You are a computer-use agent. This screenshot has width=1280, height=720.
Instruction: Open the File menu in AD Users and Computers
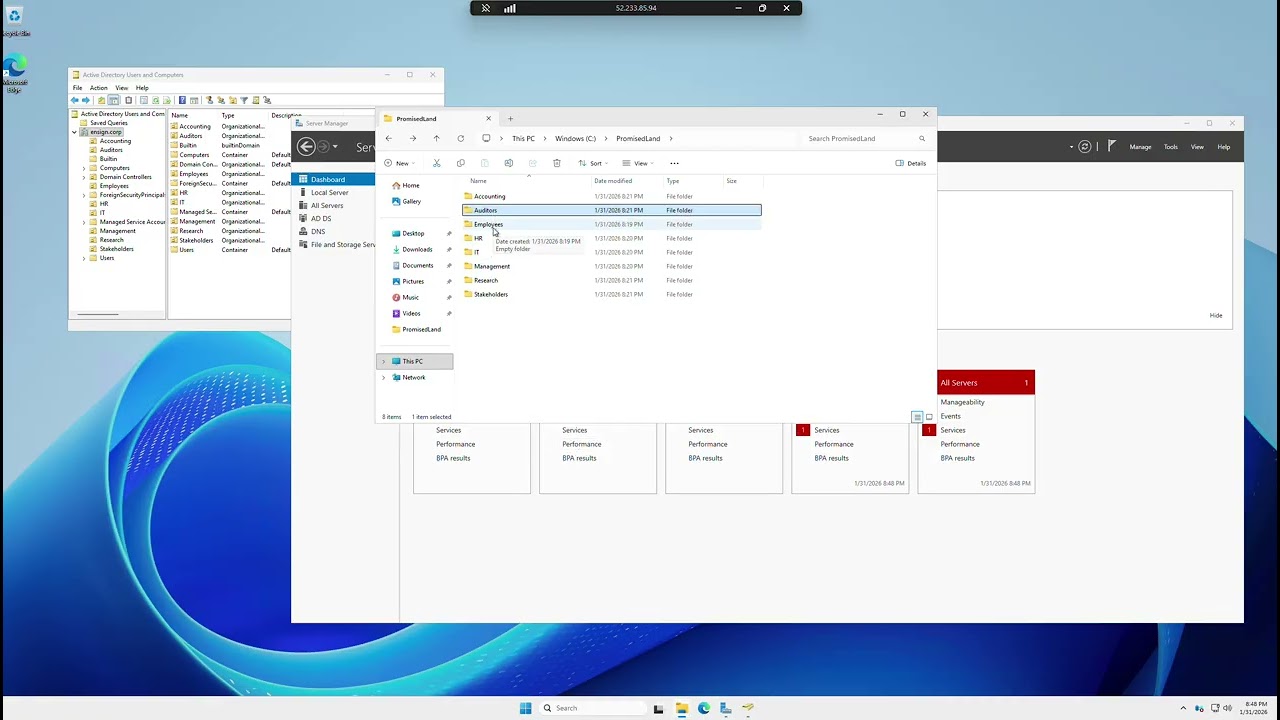coord(77,88)
